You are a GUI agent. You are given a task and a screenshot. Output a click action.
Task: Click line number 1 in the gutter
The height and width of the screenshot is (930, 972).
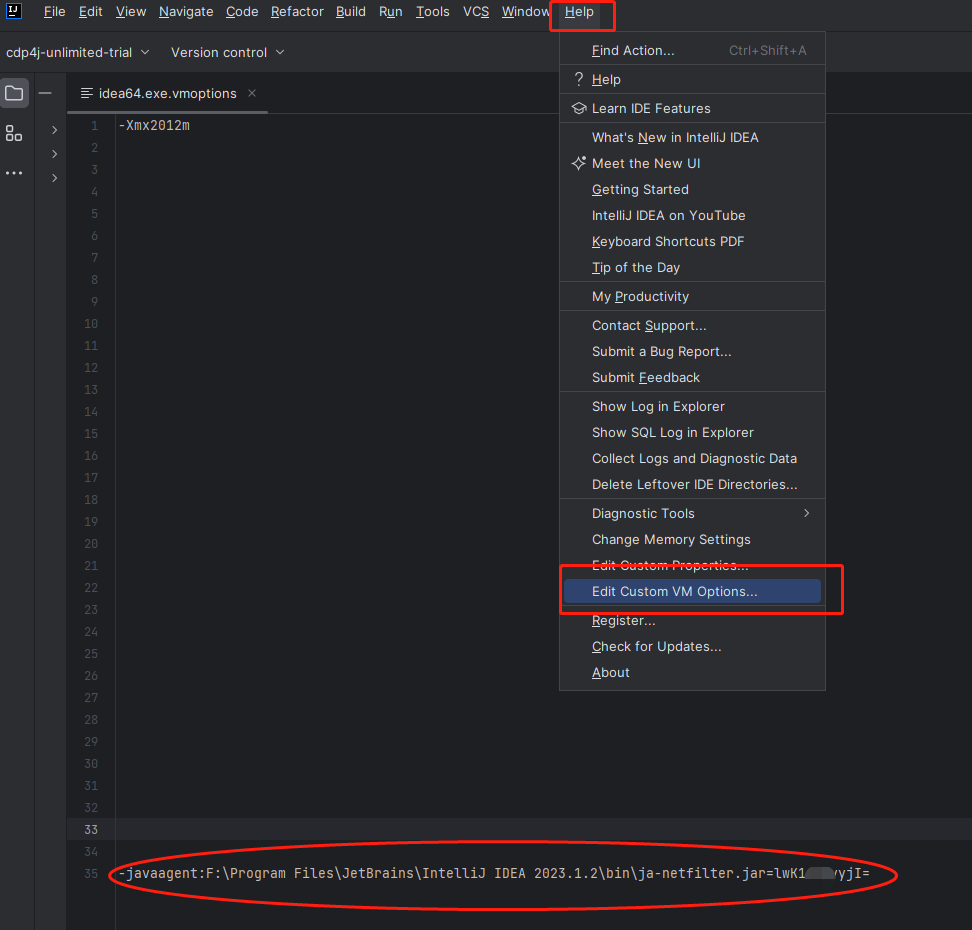pyautogui.click(x=95, y=126)
